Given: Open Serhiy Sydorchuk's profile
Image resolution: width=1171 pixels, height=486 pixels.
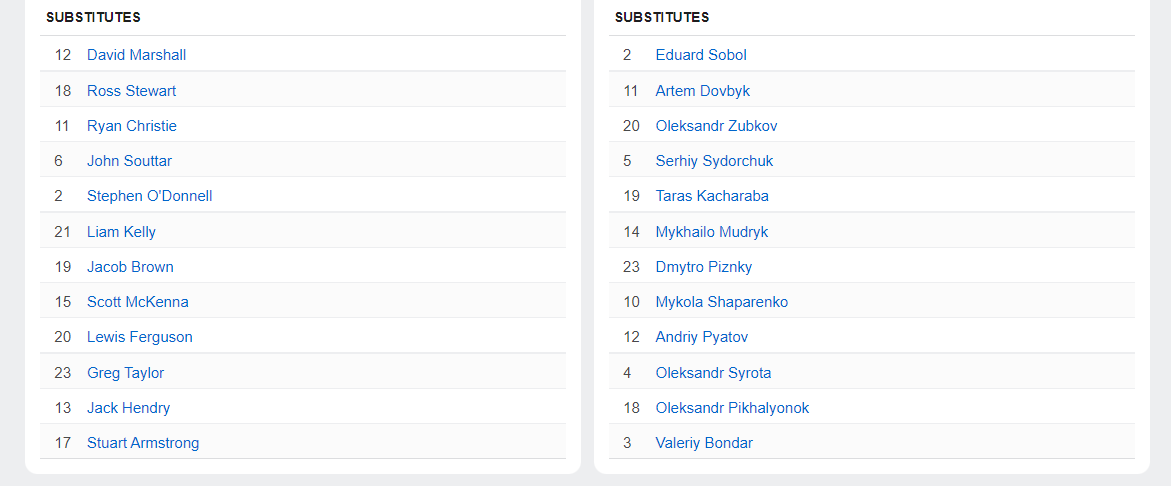Looking at the screenshot, I should click(715, 161).
